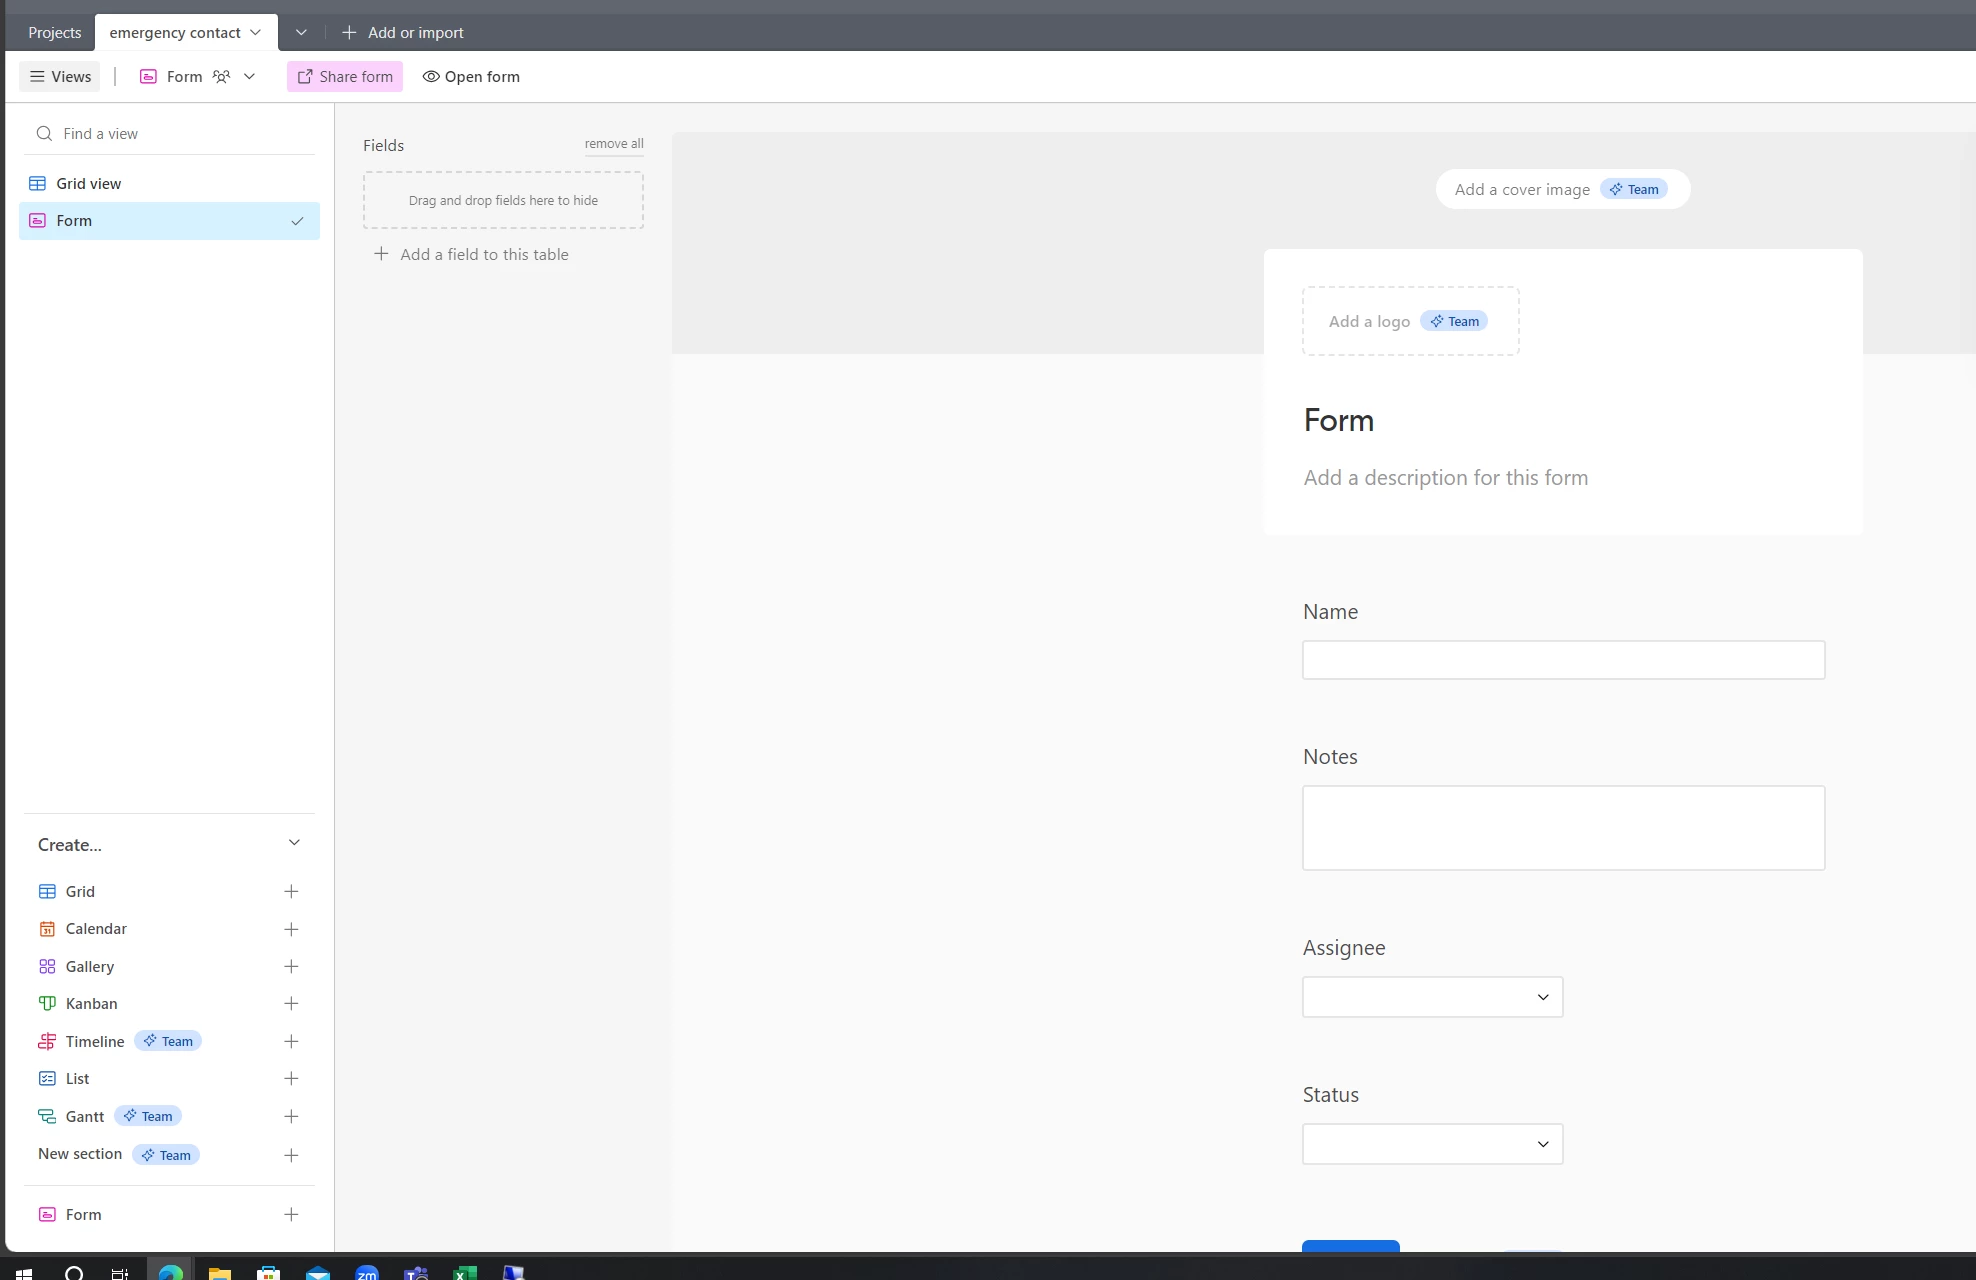
Task: Click the Name input field
Action: [1563, 660]
